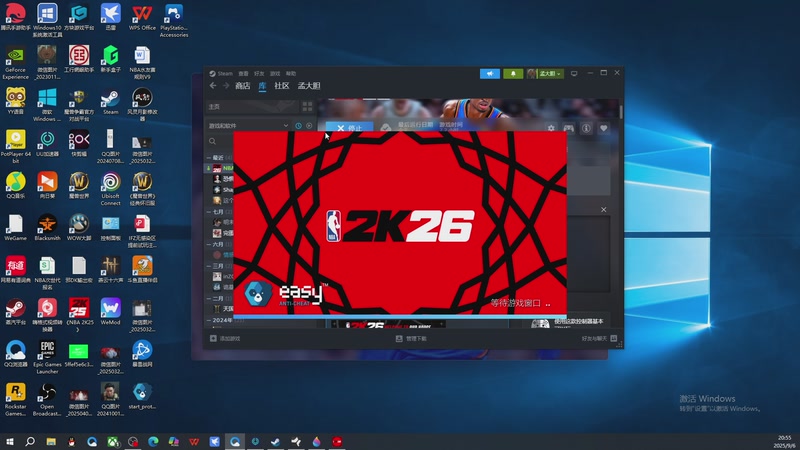The image size is (800, 450).
Task: Open game settings gear icon
Action: (x=551, y=128)
